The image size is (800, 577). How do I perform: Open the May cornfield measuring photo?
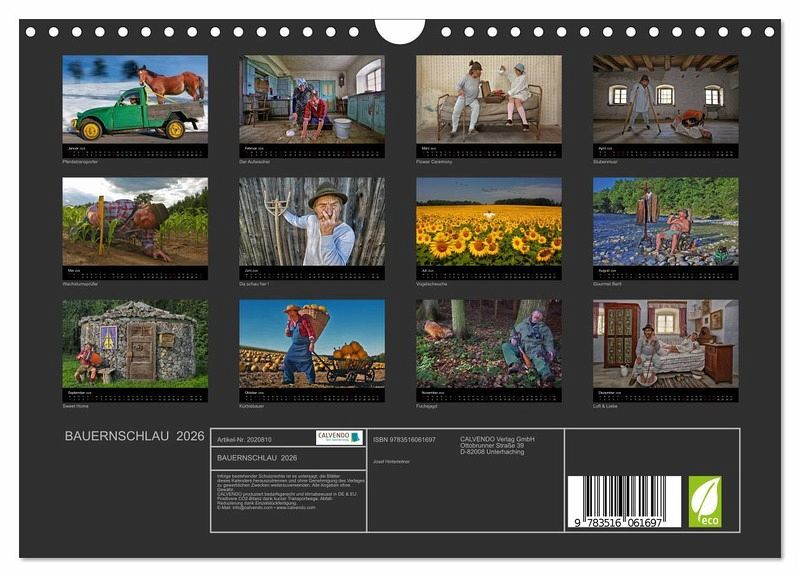[135, 221]
